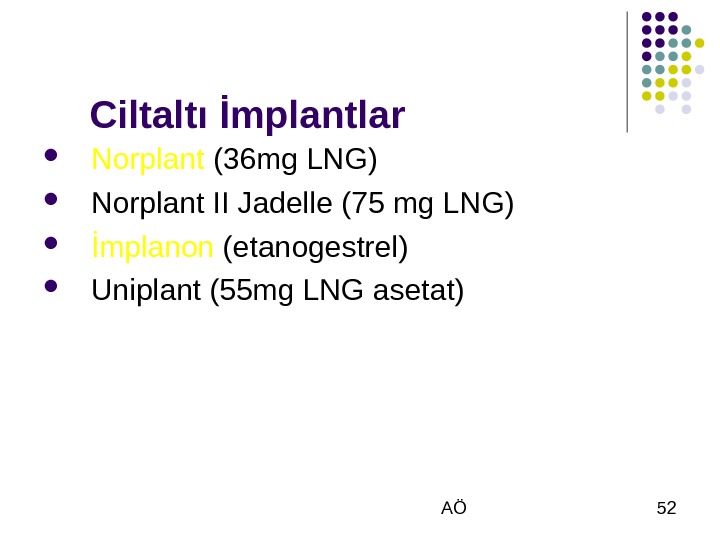Click the top-left purple dot of the grid

point(647,17)
